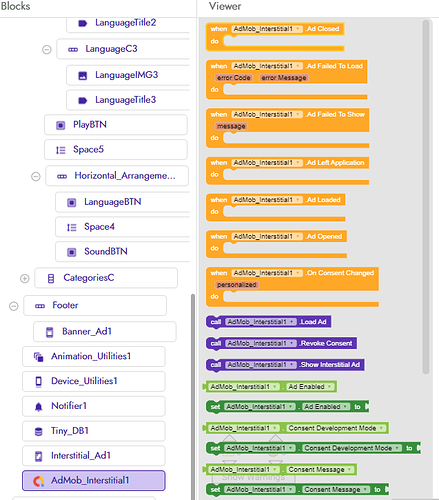The height and width of the screenshot is (500, 439).
Task: Click the LanguageC3 arrangement icon
Action: point(73,49)
